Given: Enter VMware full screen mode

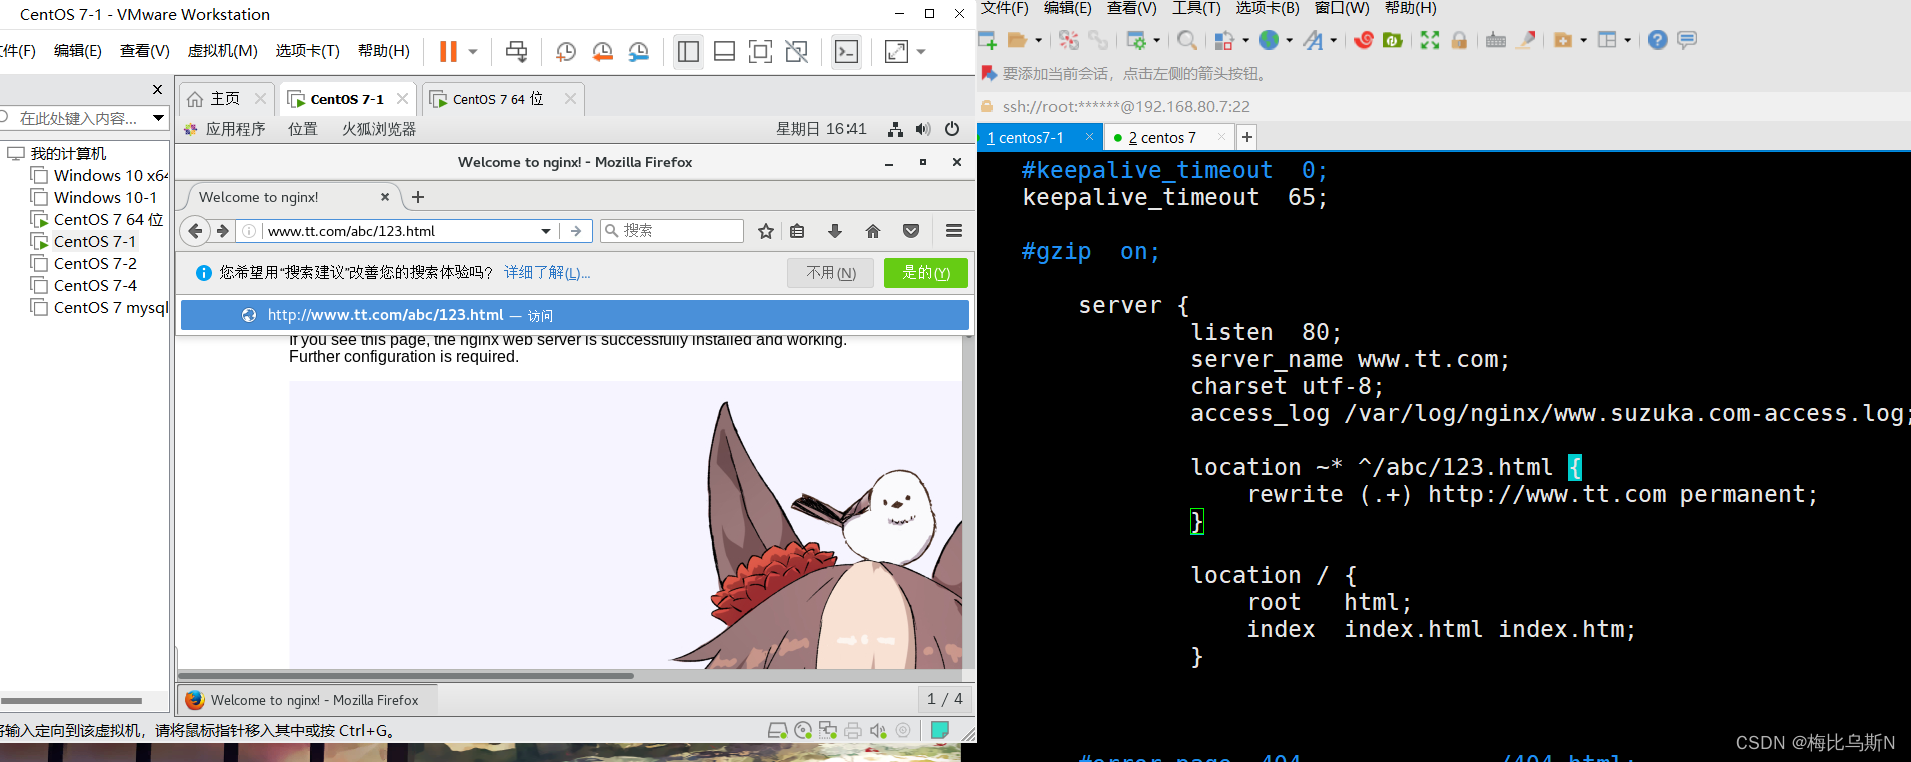Looking at the screenshot, I should click(x=760, y=51).
